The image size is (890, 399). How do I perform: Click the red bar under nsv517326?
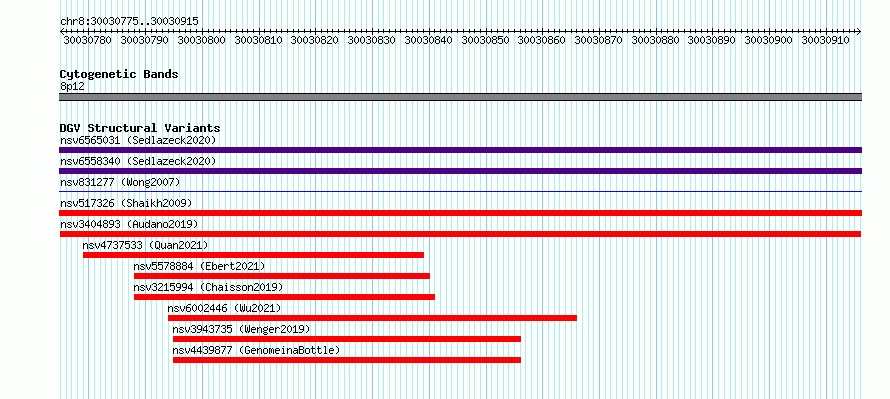pyautogui.click(x=460, y=213)
